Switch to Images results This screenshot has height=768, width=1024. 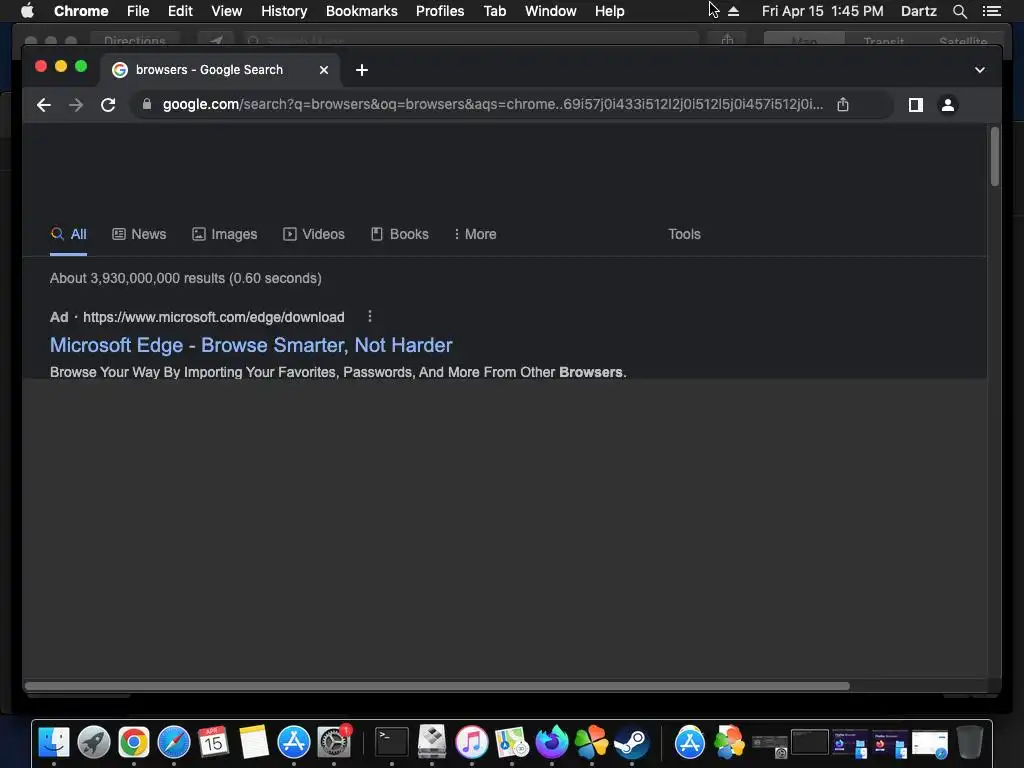coord(225,234)
